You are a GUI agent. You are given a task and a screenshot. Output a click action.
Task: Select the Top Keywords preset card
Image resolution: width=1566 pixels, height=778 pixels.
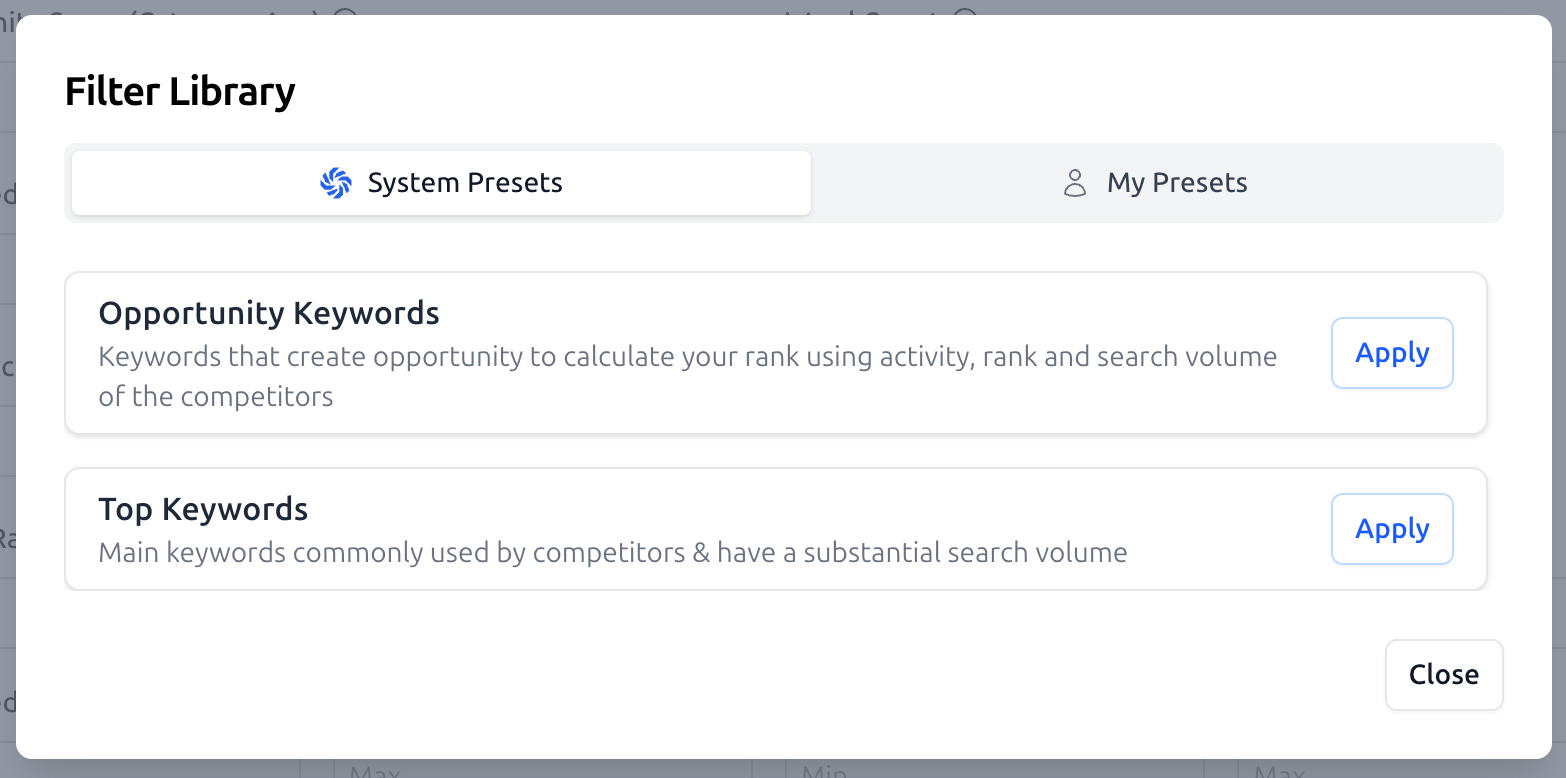coord(700,529)
